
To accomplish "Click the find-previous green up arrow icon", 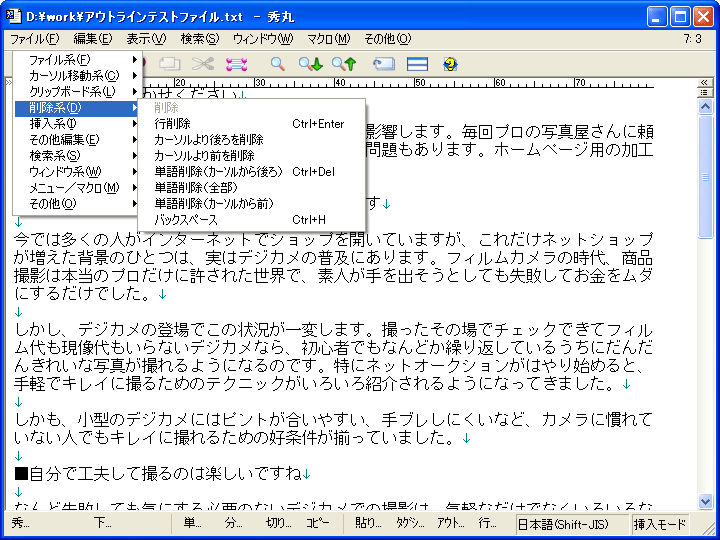I will pos(344,64).
